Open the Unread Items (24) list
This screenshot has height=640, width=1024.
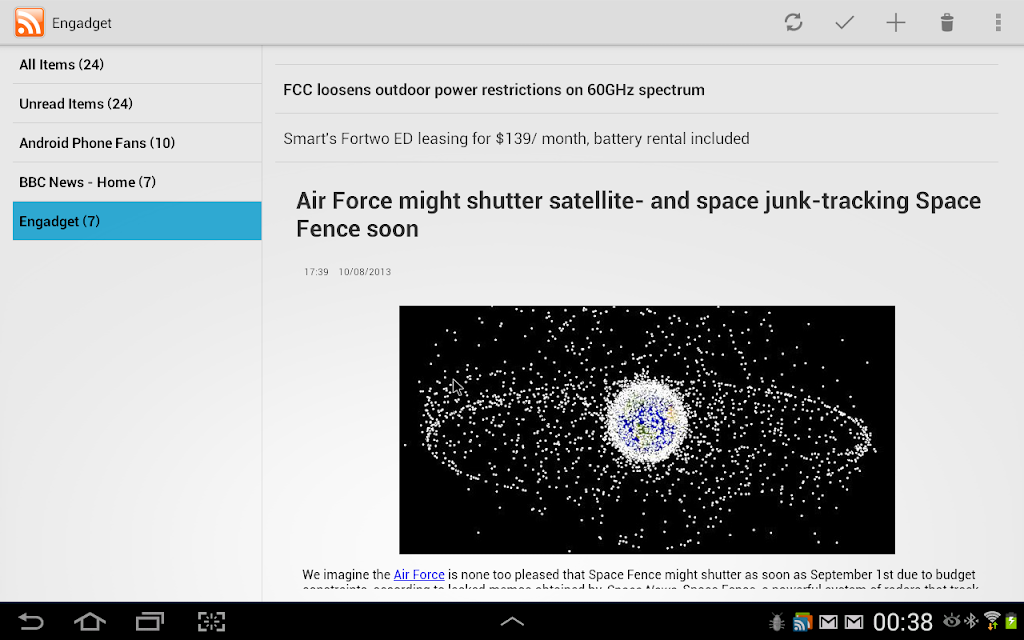[x=137, y=103]
